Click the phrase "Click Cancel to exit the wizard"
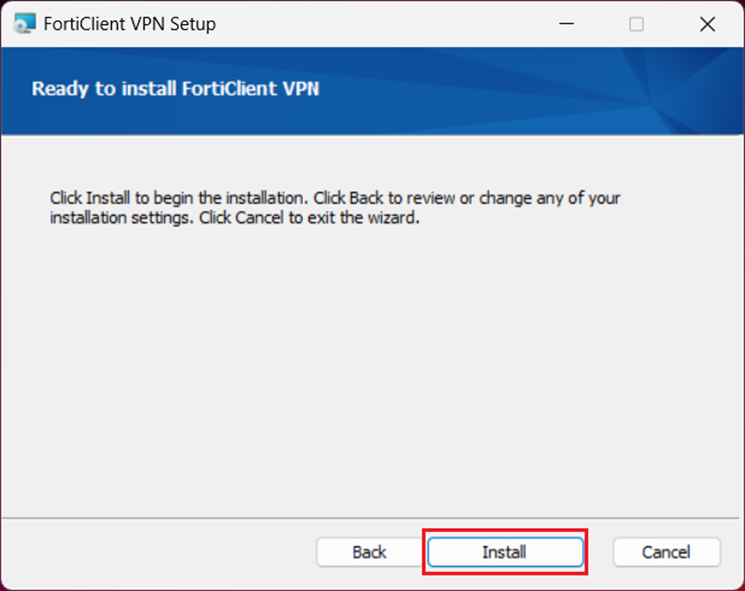Screen dimensions: 745x591 click(308, 217)
